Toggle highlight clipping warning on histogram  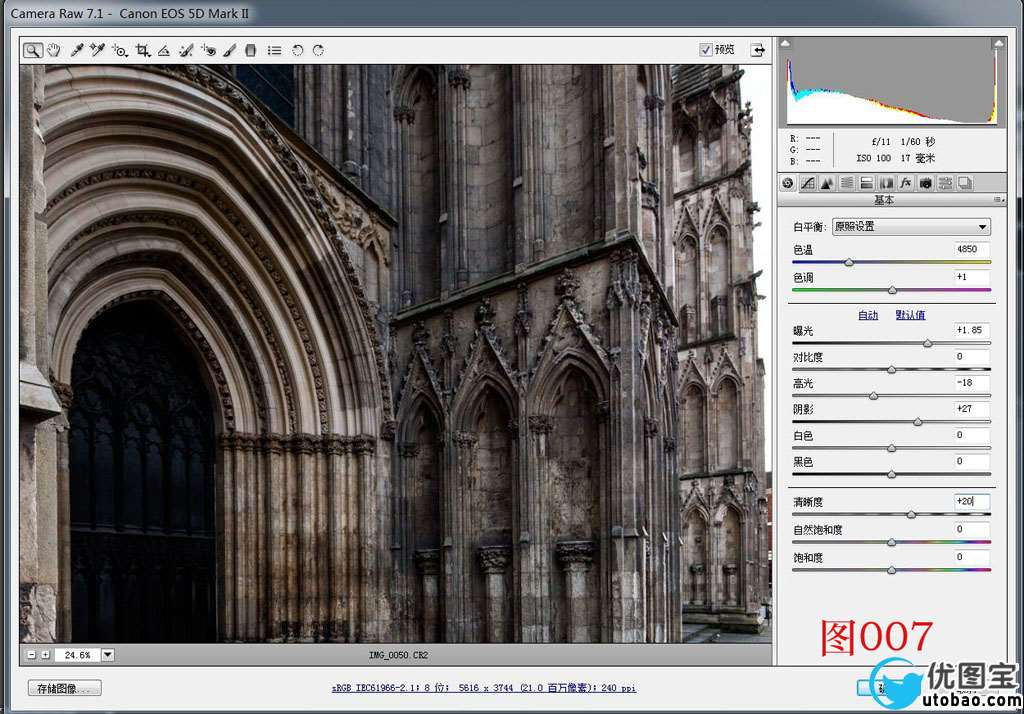point(998,43)
